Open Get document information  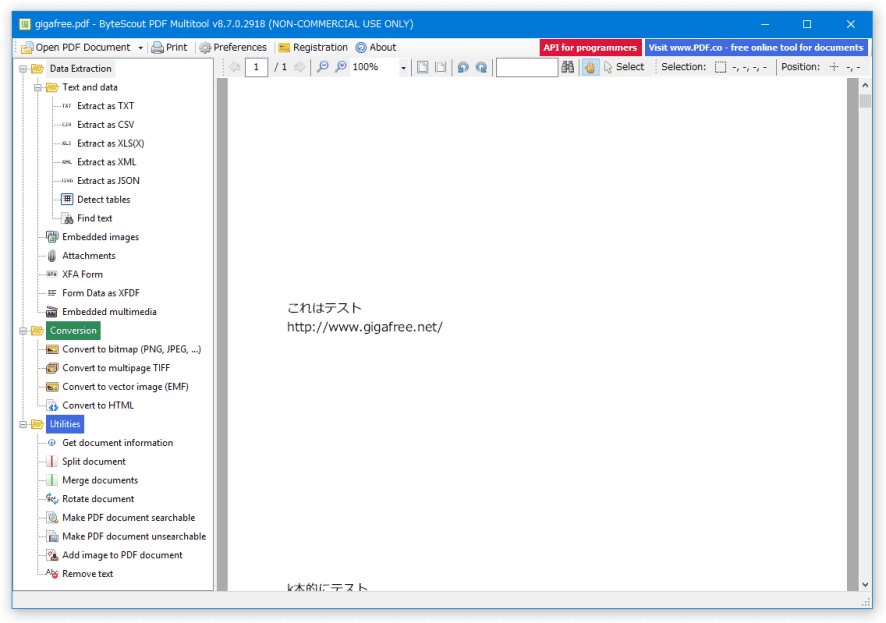[118, 443]
